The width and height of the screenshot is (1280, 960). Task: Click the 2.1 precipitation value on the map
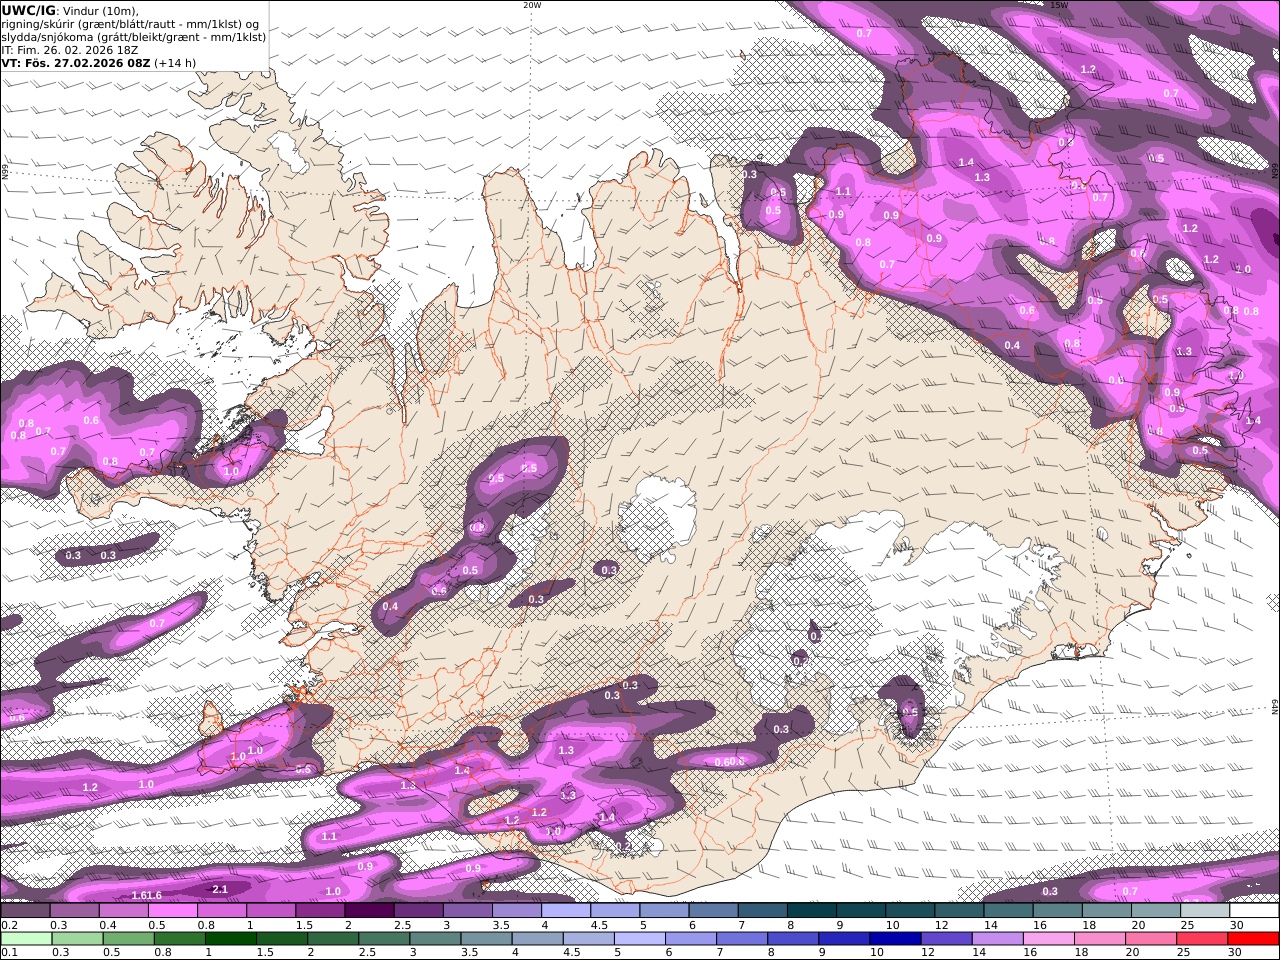(x=221, y=889)
